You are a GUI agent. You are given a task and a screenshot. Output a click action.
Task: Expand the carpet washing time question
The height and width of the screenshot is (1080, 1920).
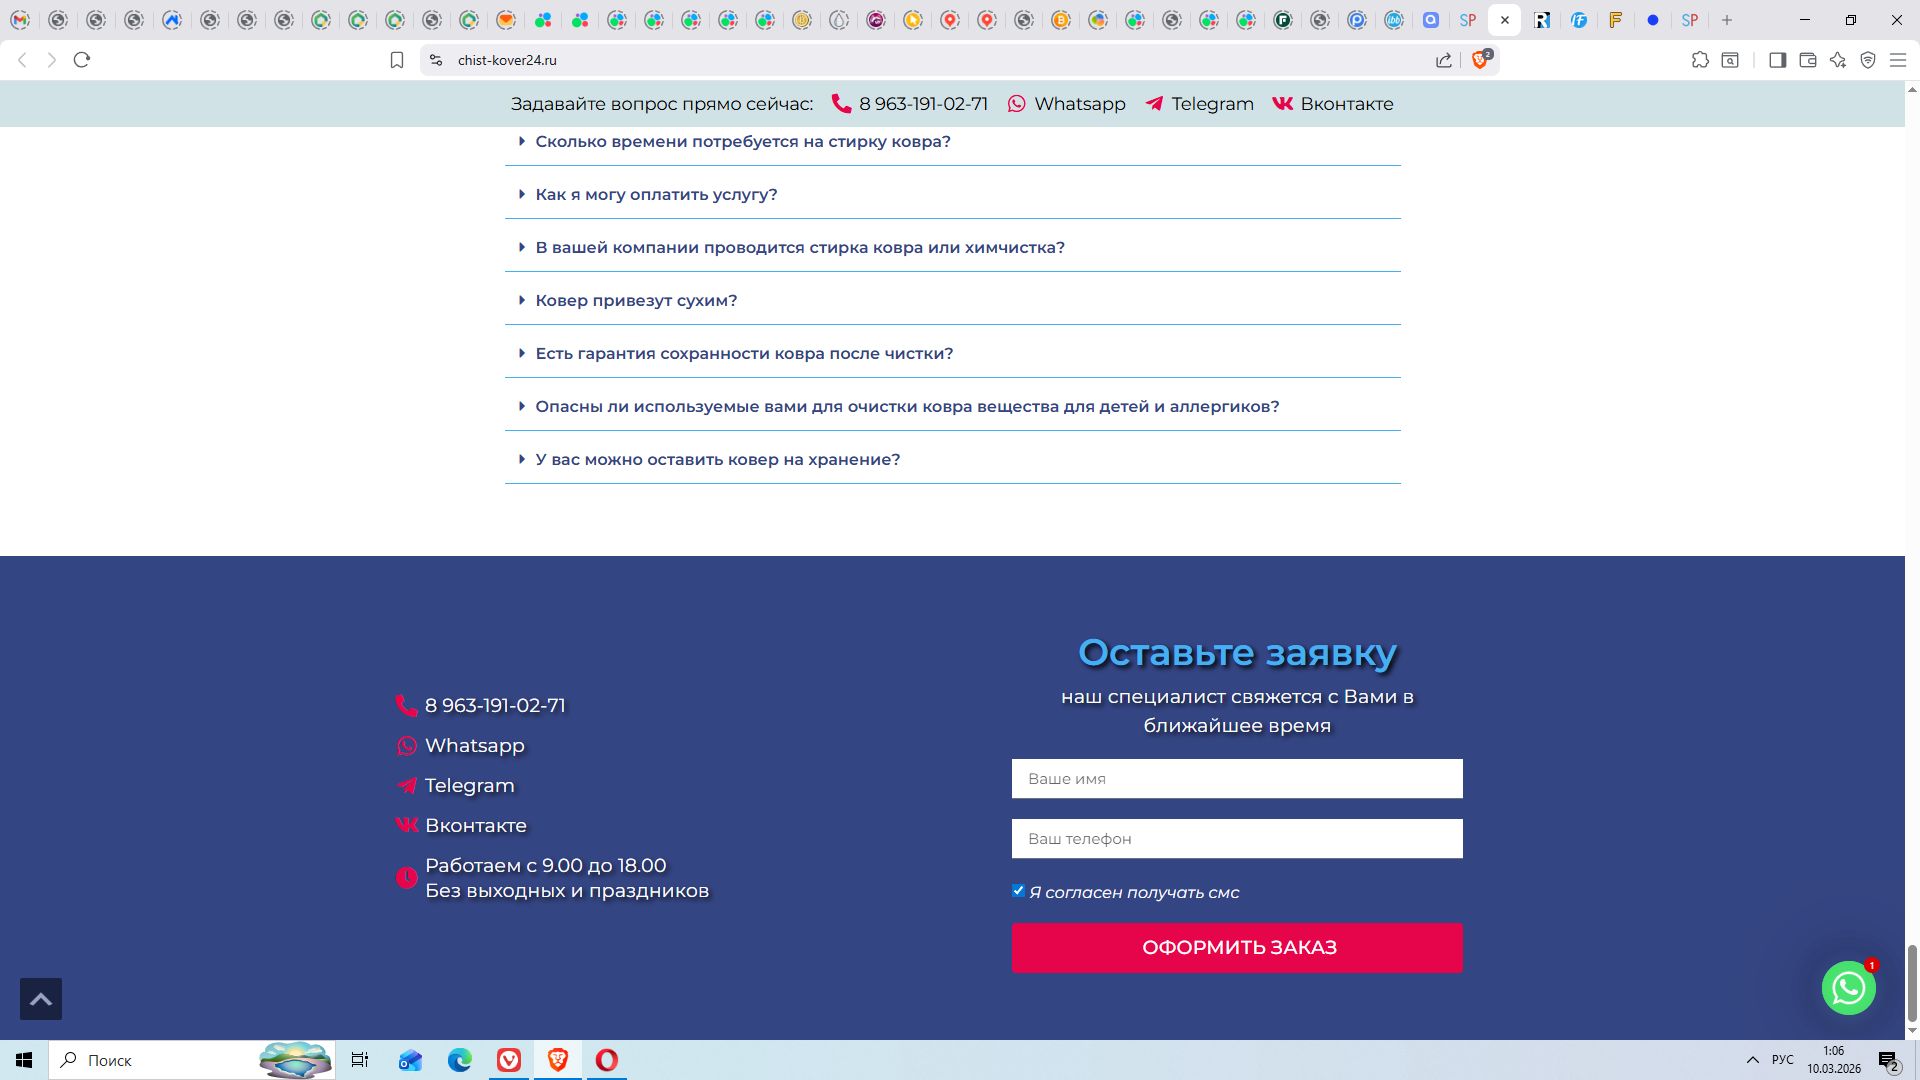point(742,142)
